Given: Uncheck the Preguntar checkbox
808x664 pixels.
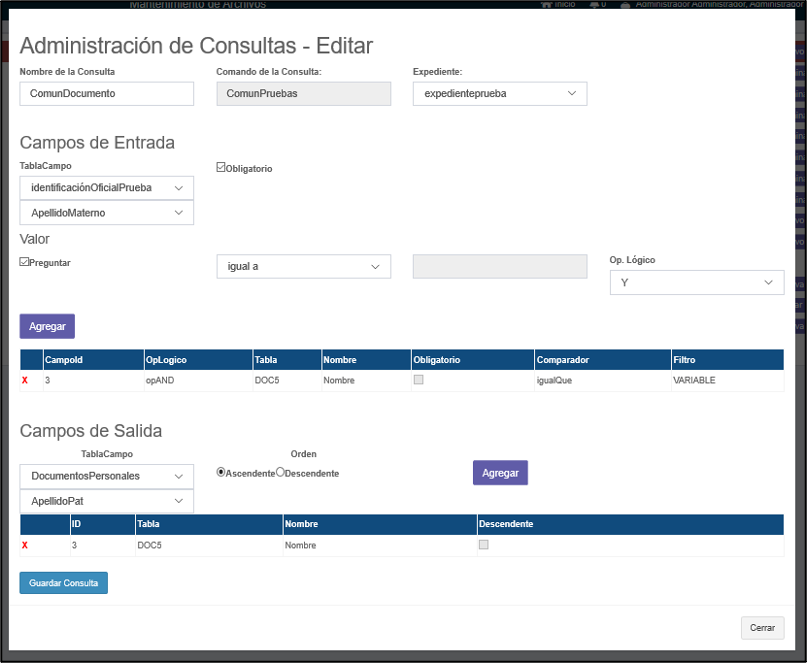Looking at the screenshot, I should [24, 262].
